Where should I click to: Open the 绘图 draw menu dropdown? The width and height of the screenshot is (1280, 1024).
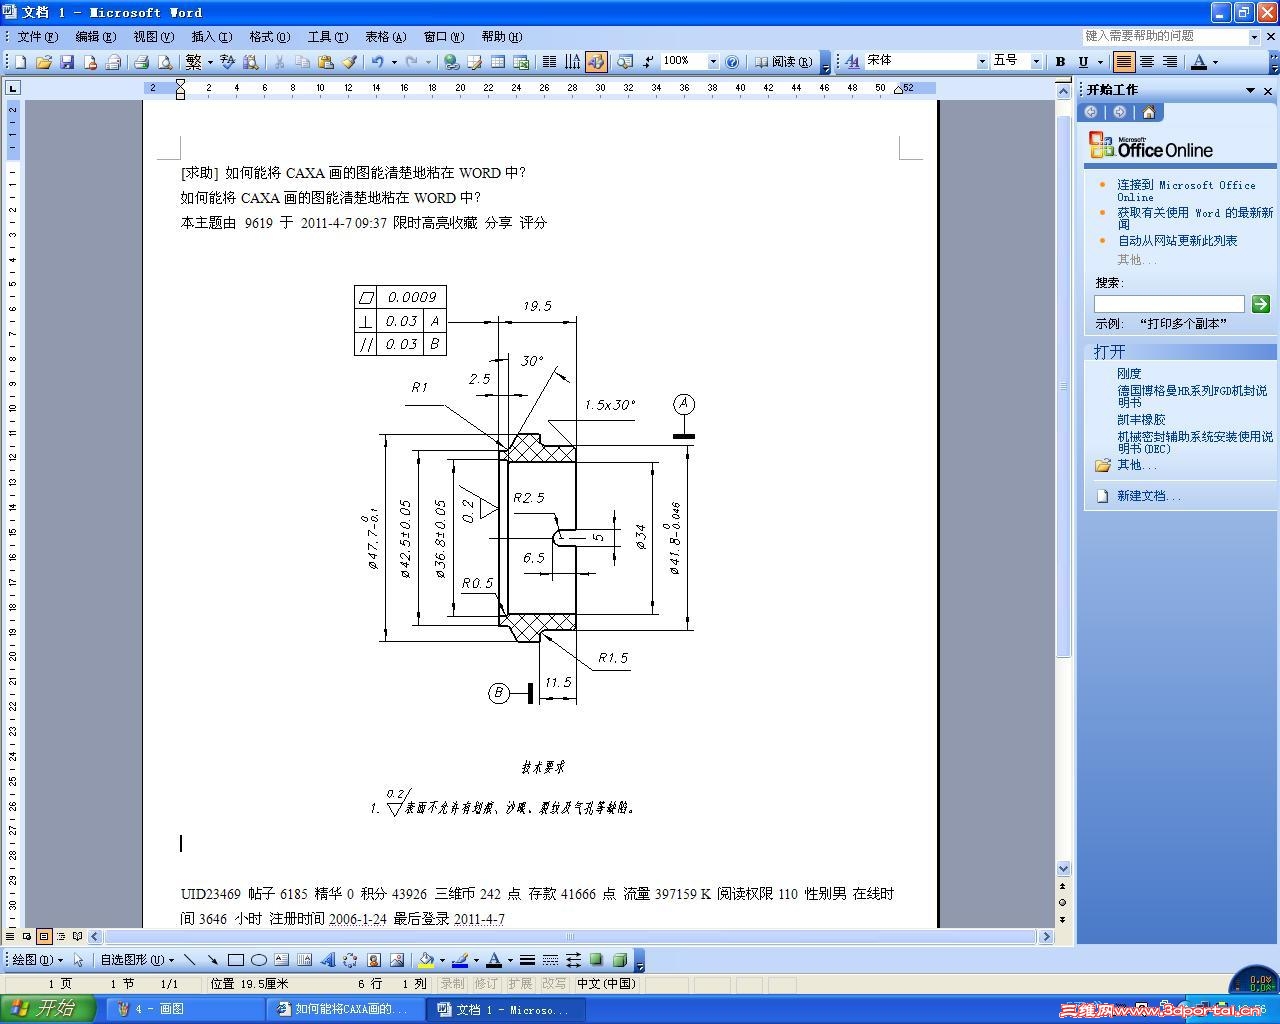[x=40, y=960]
